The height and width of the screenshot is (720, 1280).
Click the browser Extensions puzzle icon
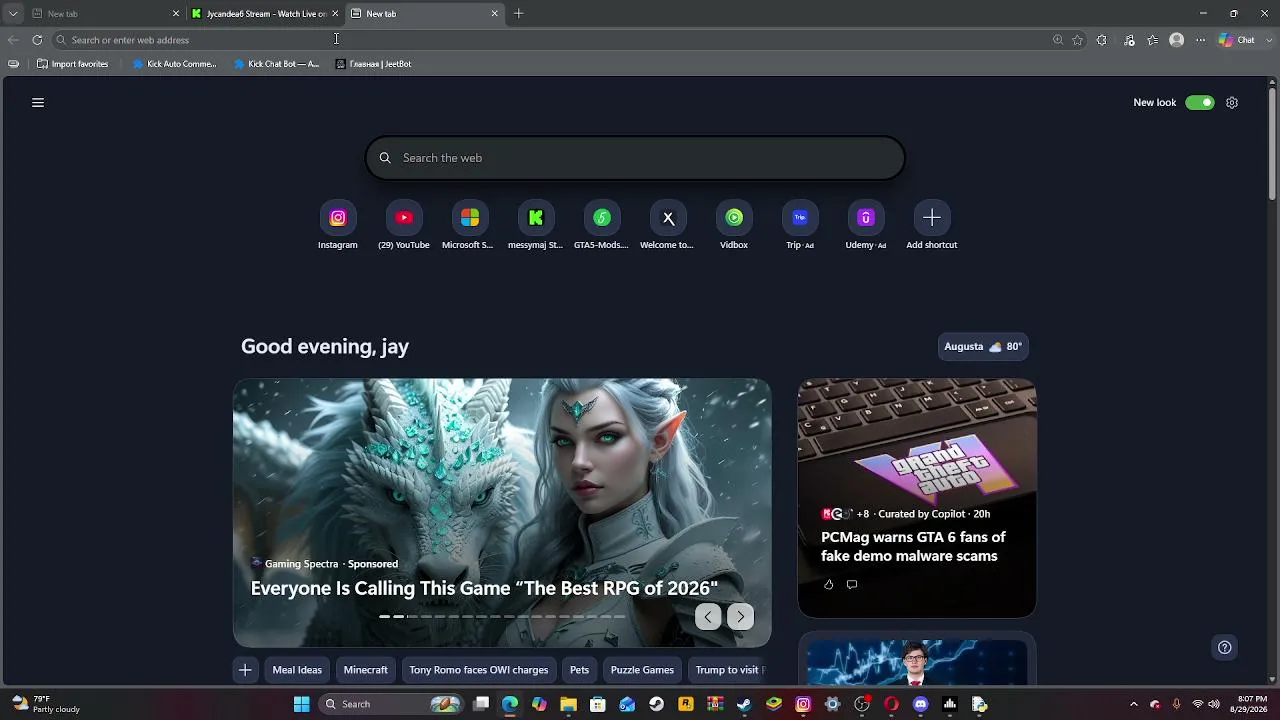pyautogui.click(x=1102, y=40)
